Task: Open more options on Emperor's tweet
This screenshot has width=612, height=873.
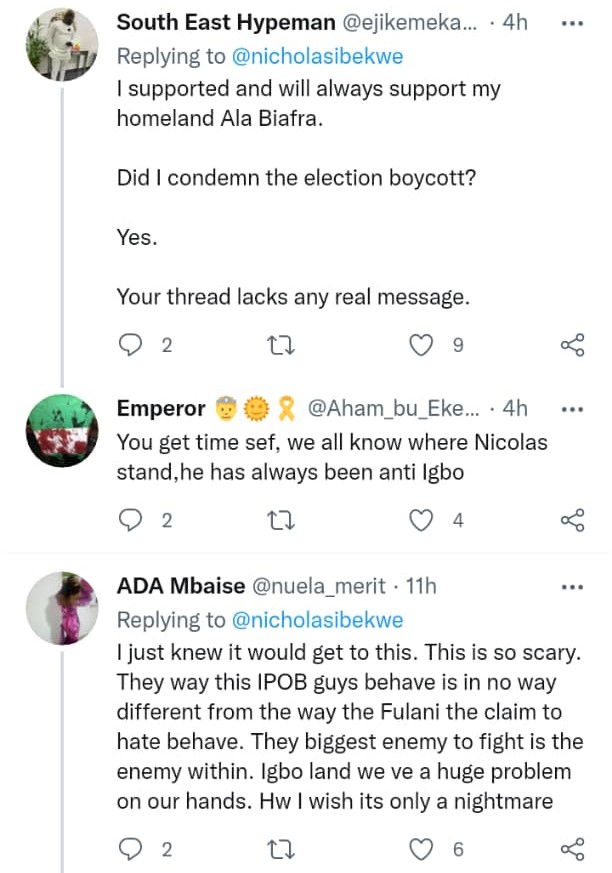Action: pos(572,408)
